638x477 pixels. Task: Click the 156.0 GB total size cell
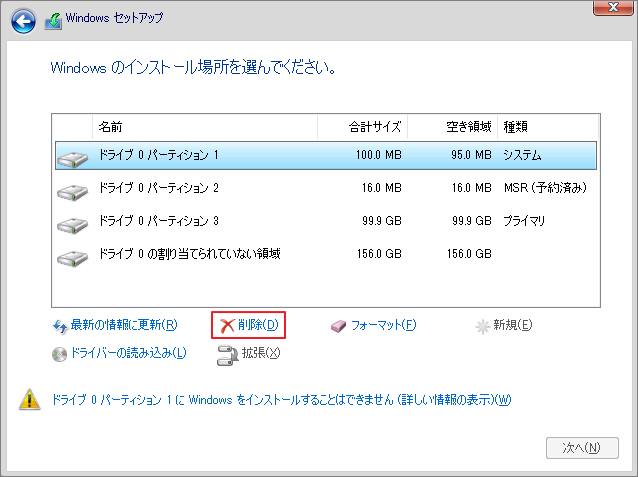[379, 254]
